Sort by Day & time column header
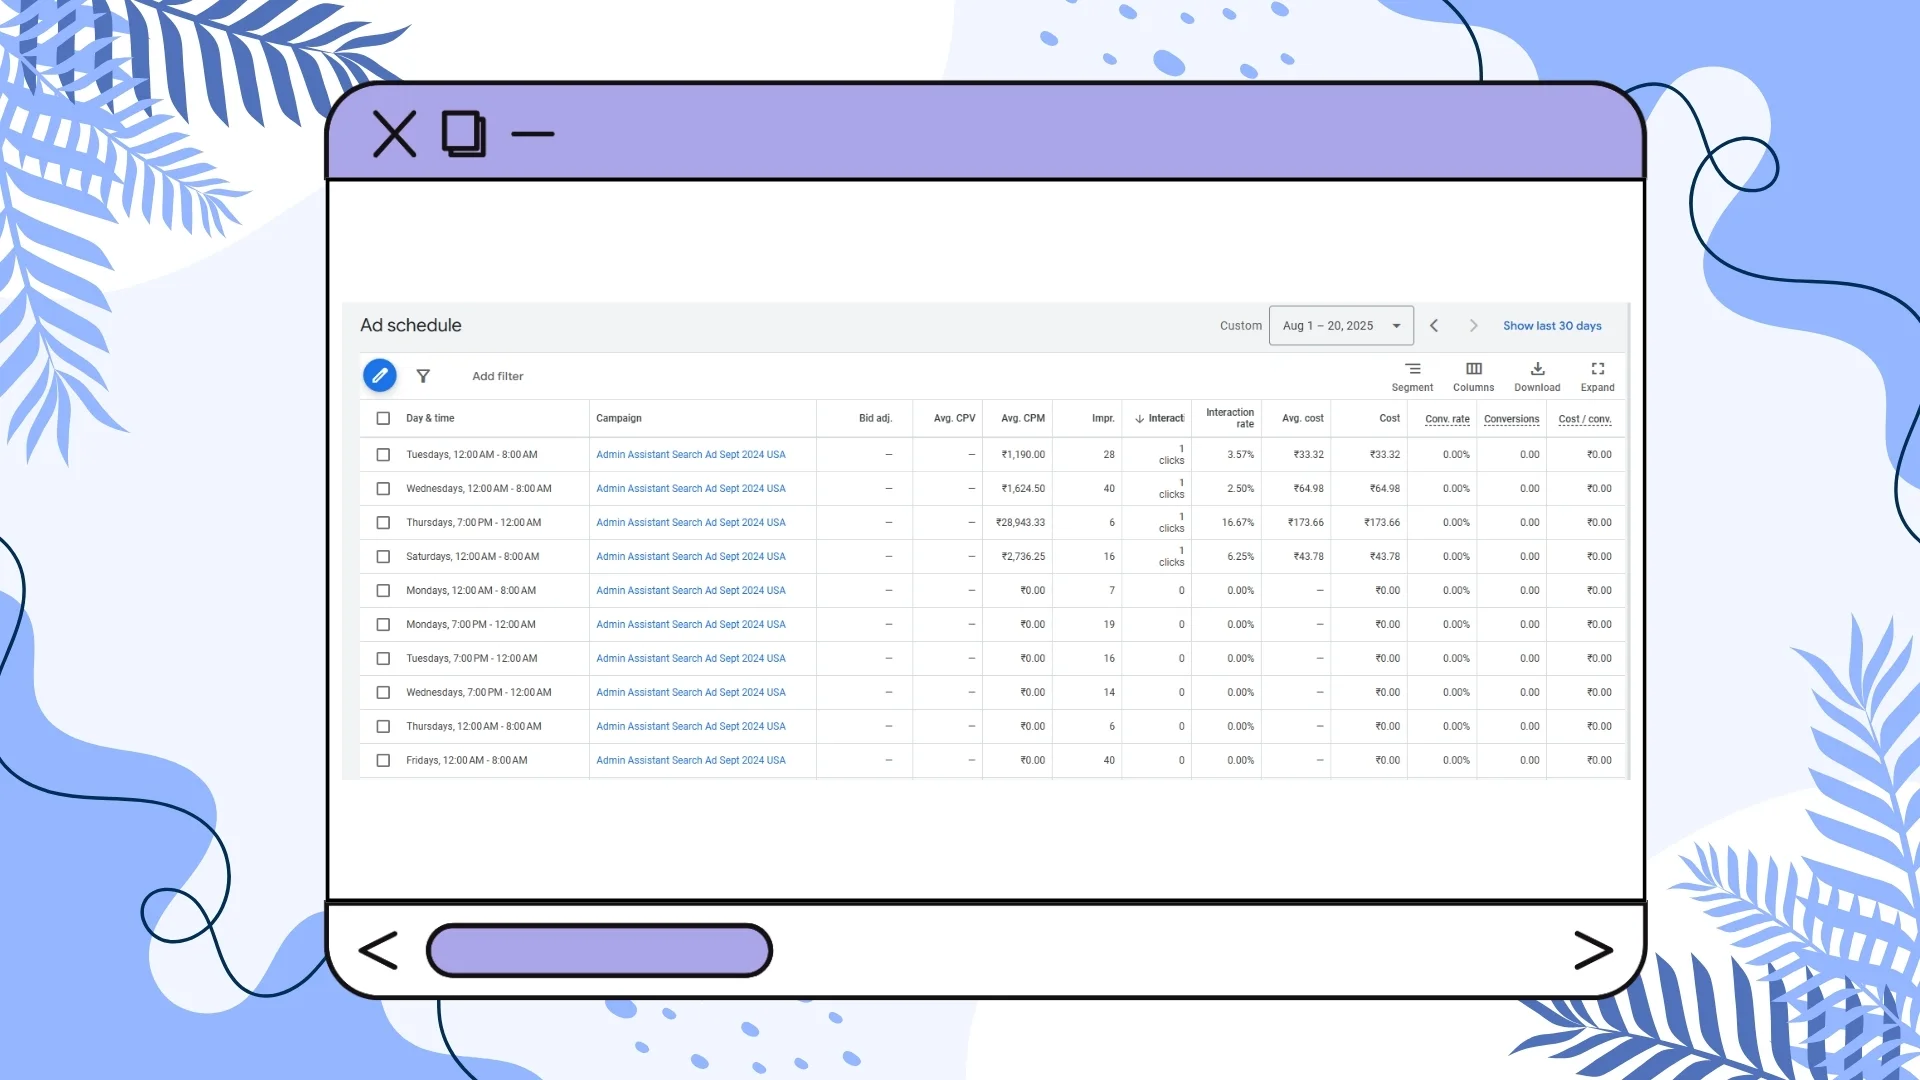Screen dimensions: 1920x1080 430,418
